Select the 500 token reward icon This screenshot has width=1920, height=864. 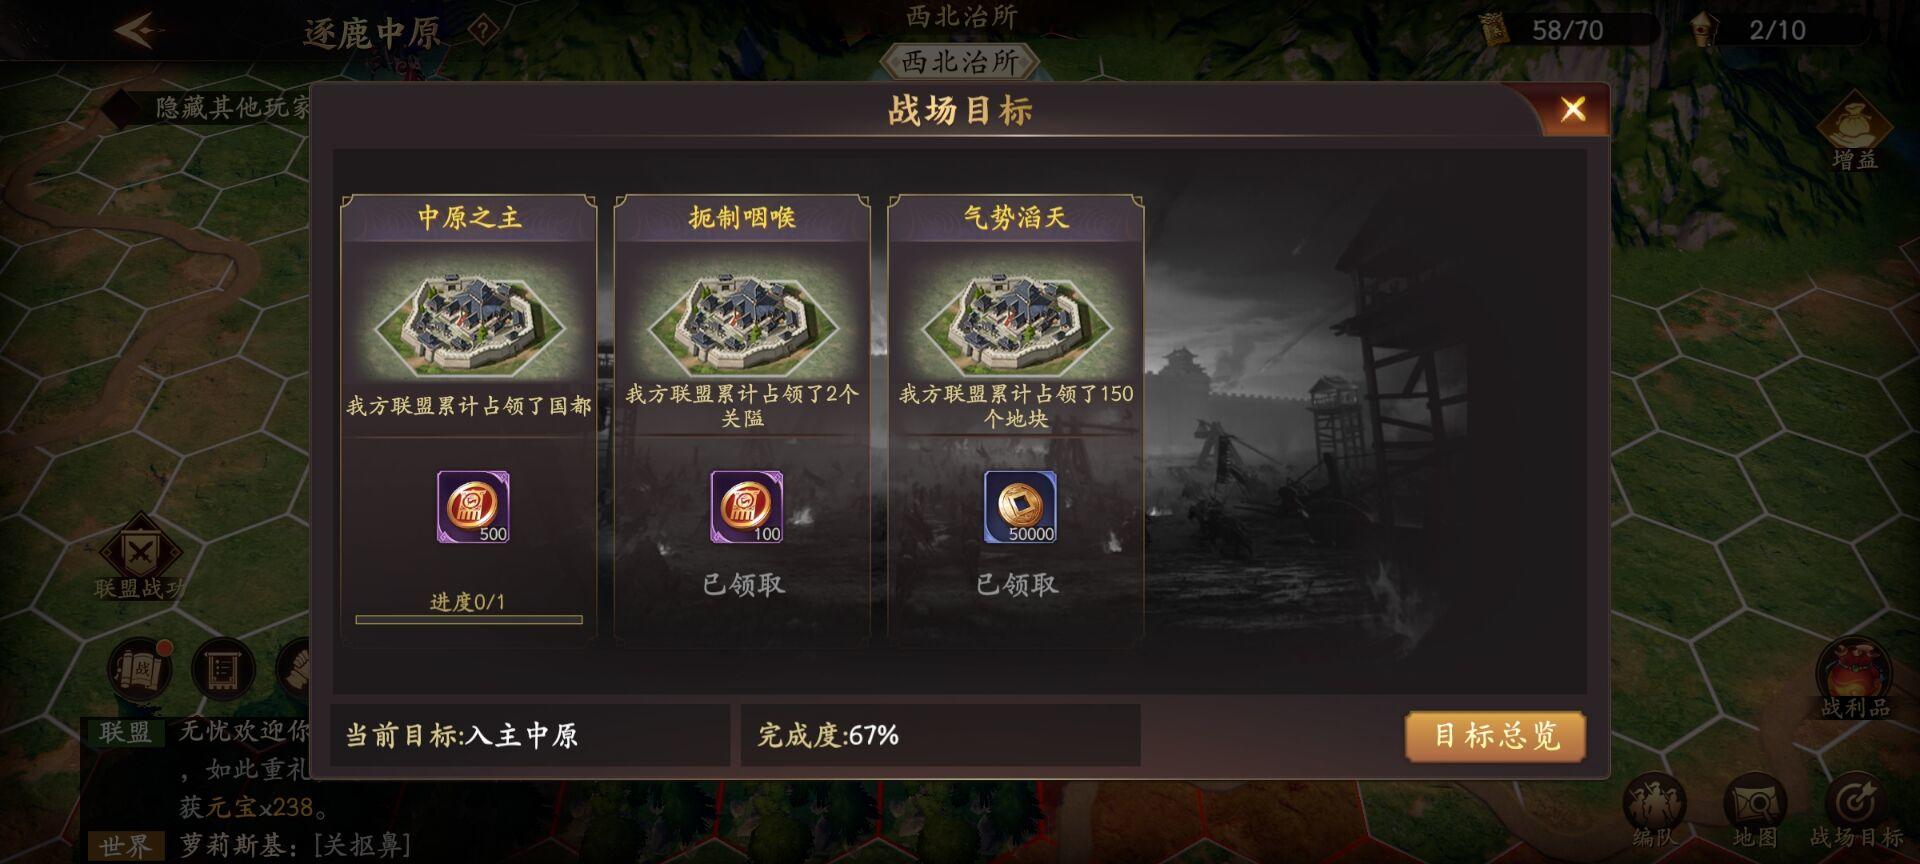coord(473,507)
